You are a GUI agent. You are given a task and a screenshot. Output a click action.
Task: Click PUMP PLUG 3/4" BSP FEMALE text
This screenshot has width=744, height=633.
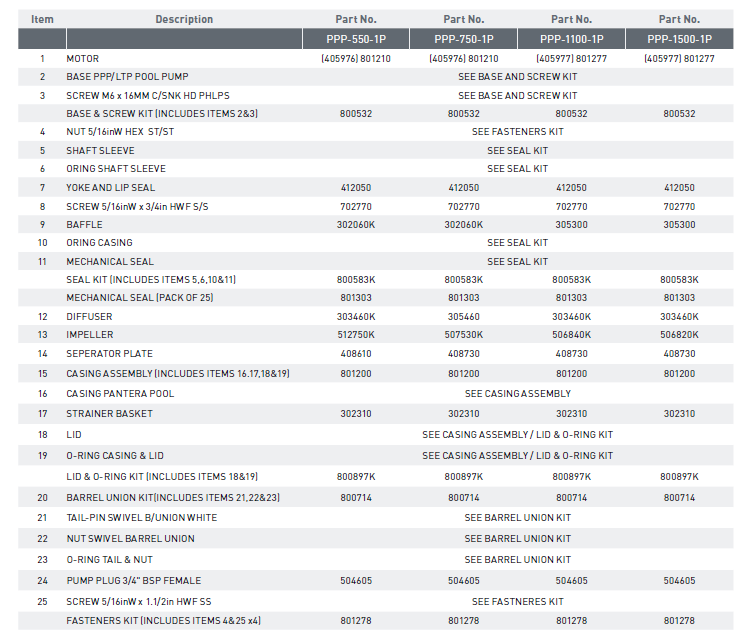[x=134, y=581]
